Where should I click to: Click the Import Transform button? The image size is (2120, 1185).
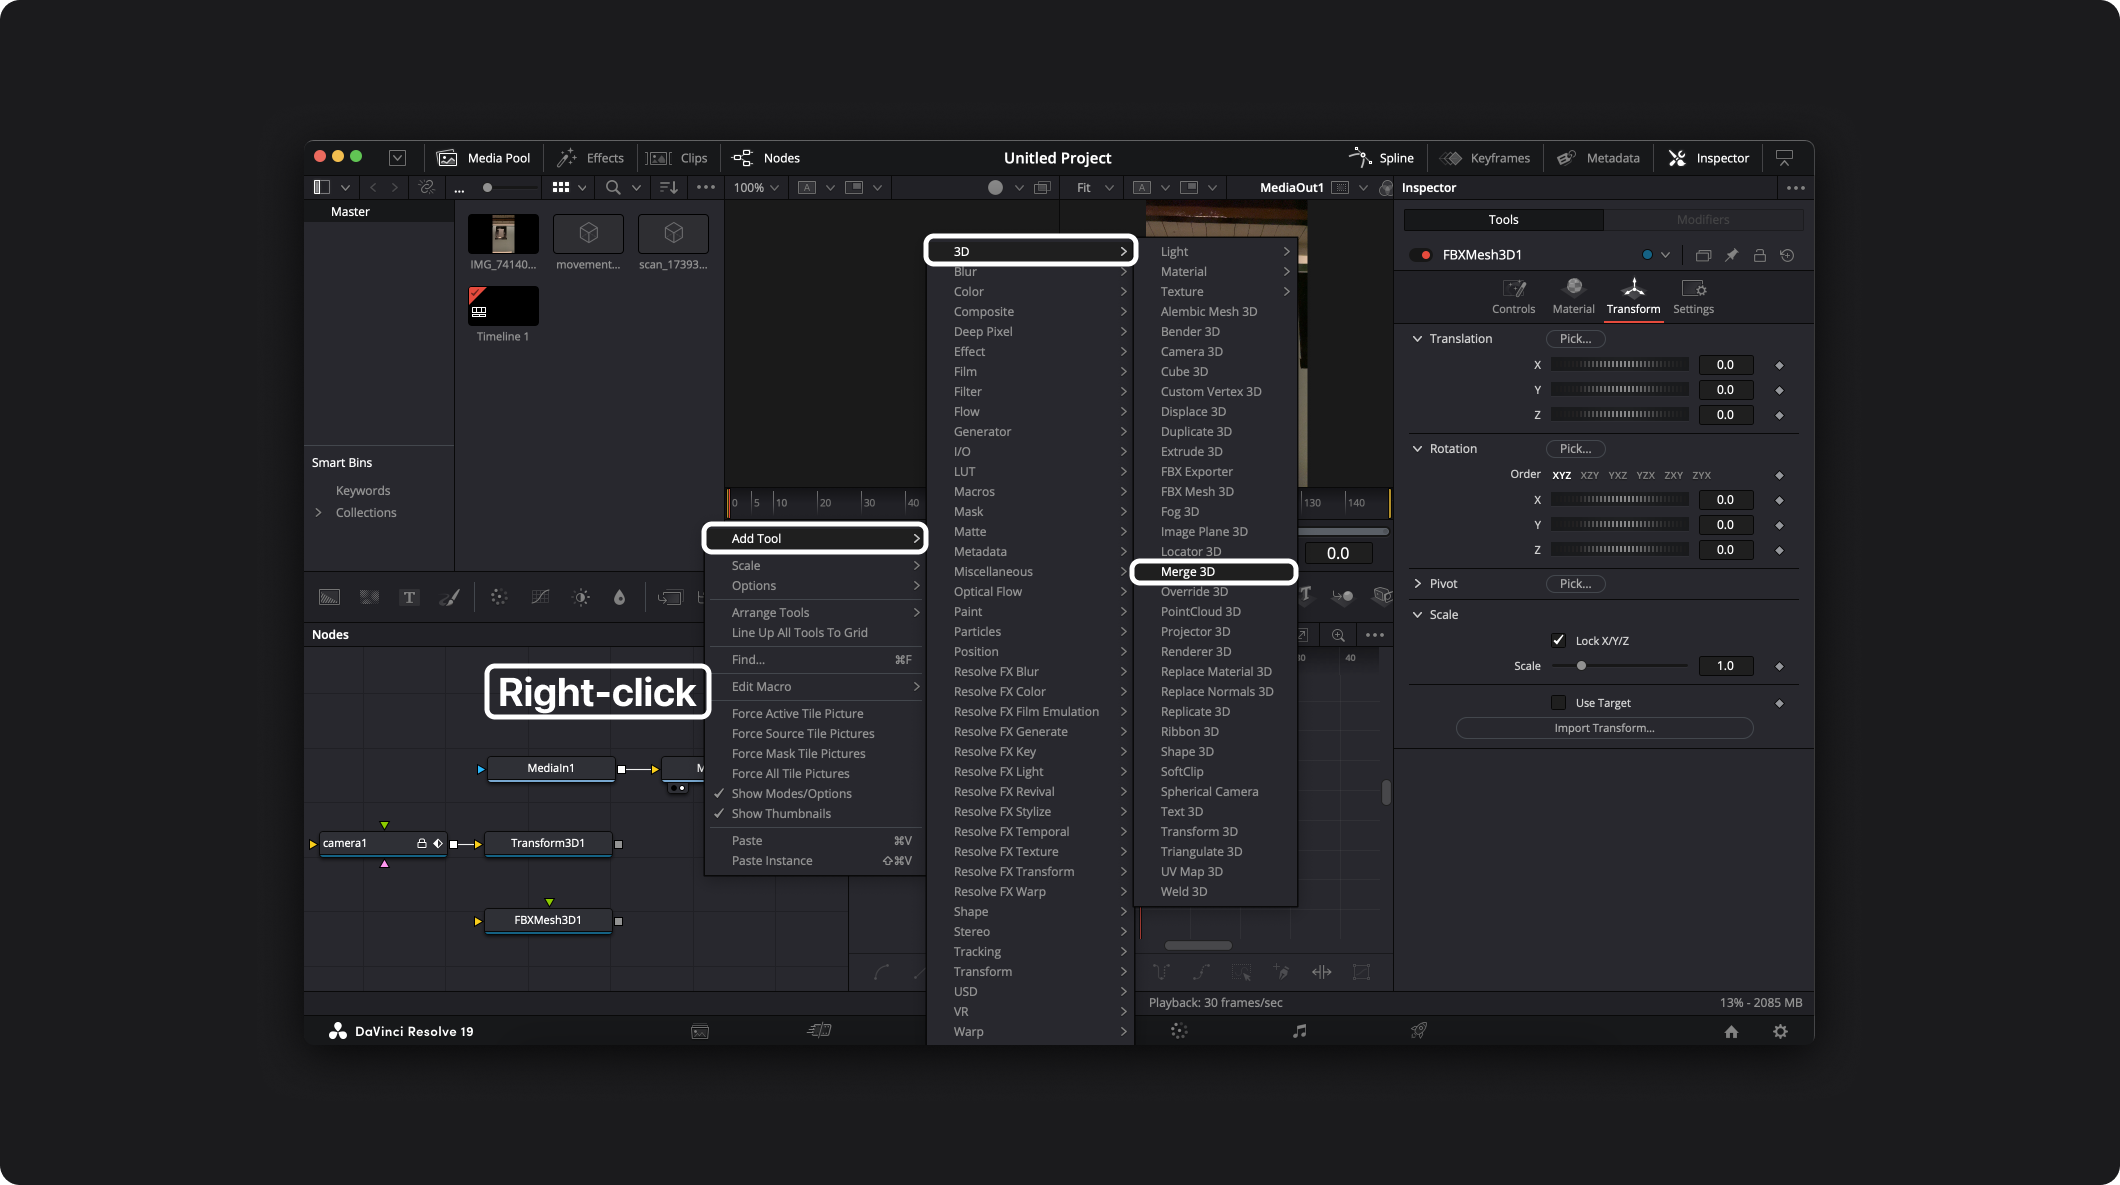click(1604, 728)
